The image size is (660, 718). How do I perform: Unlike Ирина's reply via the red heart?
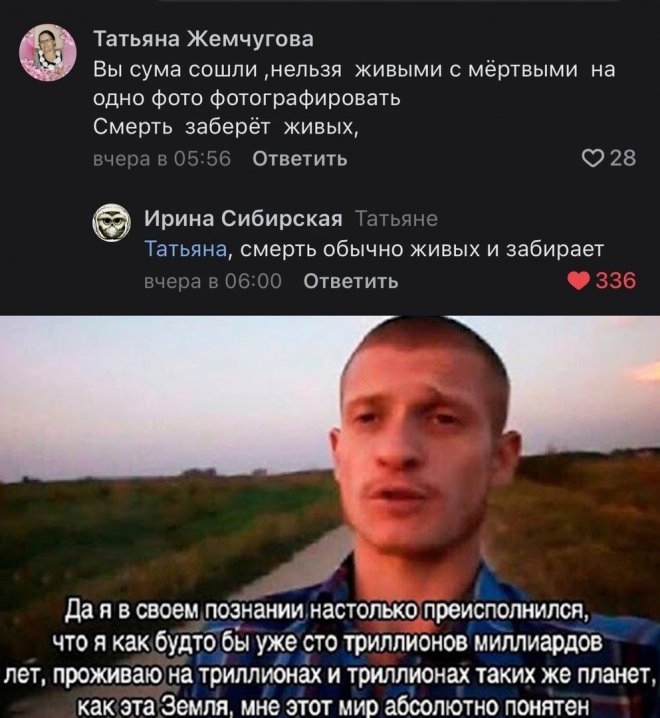(x=578, y=280)
